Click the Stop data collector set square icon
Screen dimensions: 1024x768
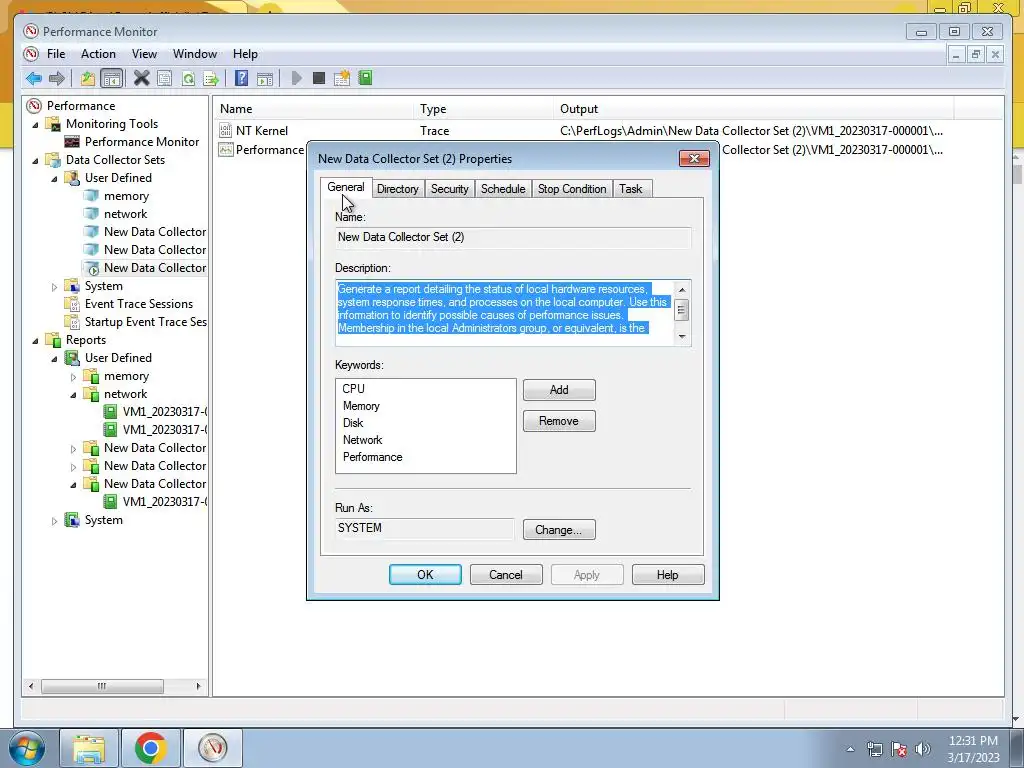tap(319, 78)
